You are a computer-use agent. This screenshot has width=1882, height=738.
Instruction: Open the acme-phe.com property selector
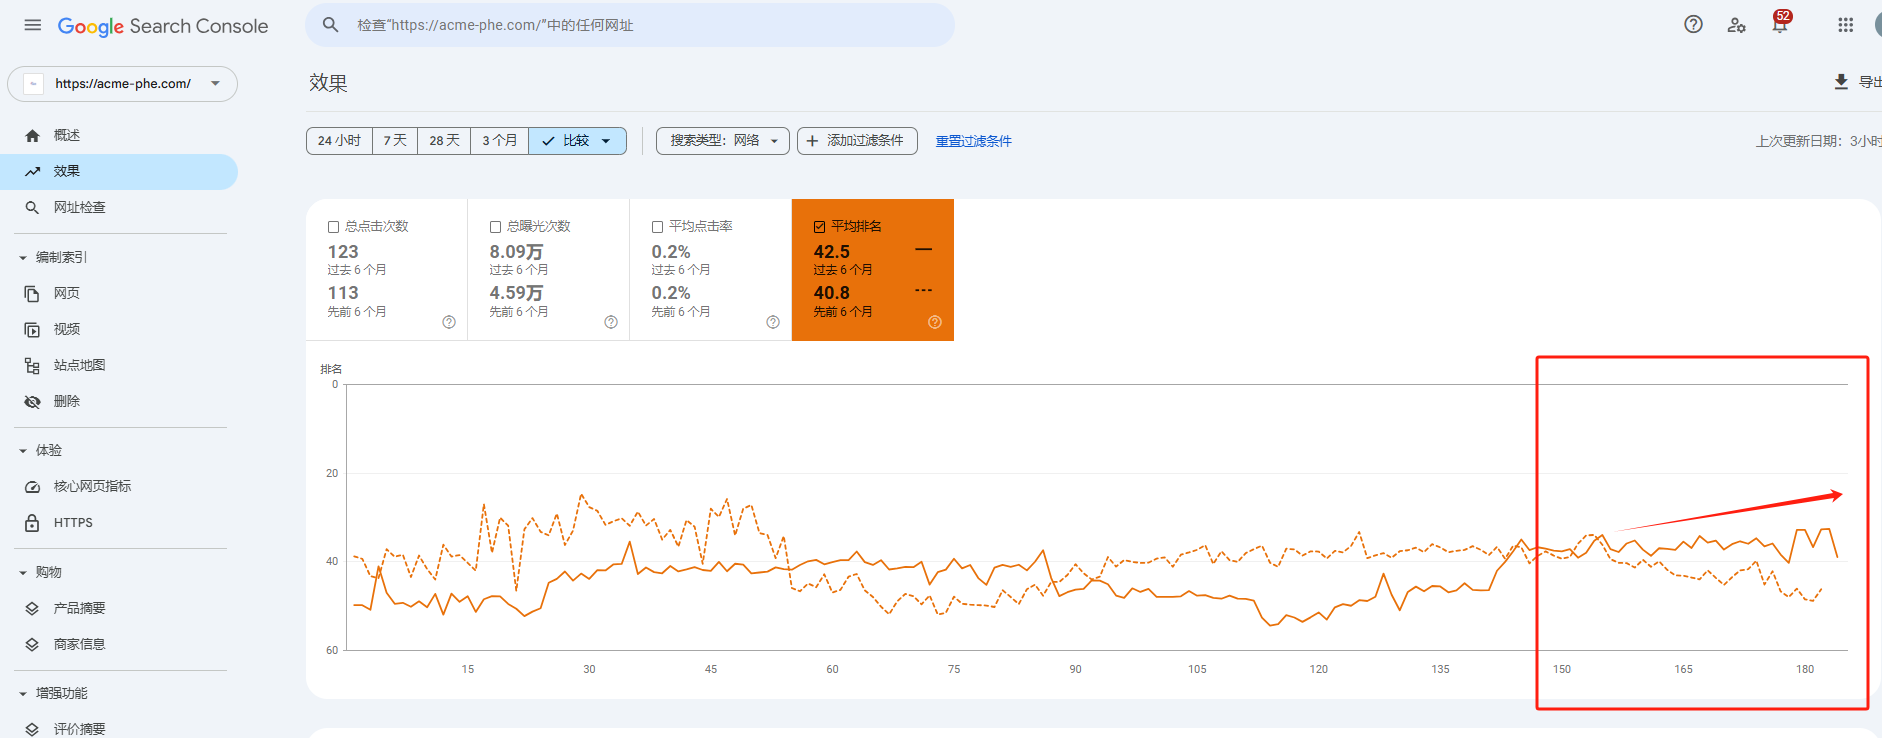click(123, 84)
